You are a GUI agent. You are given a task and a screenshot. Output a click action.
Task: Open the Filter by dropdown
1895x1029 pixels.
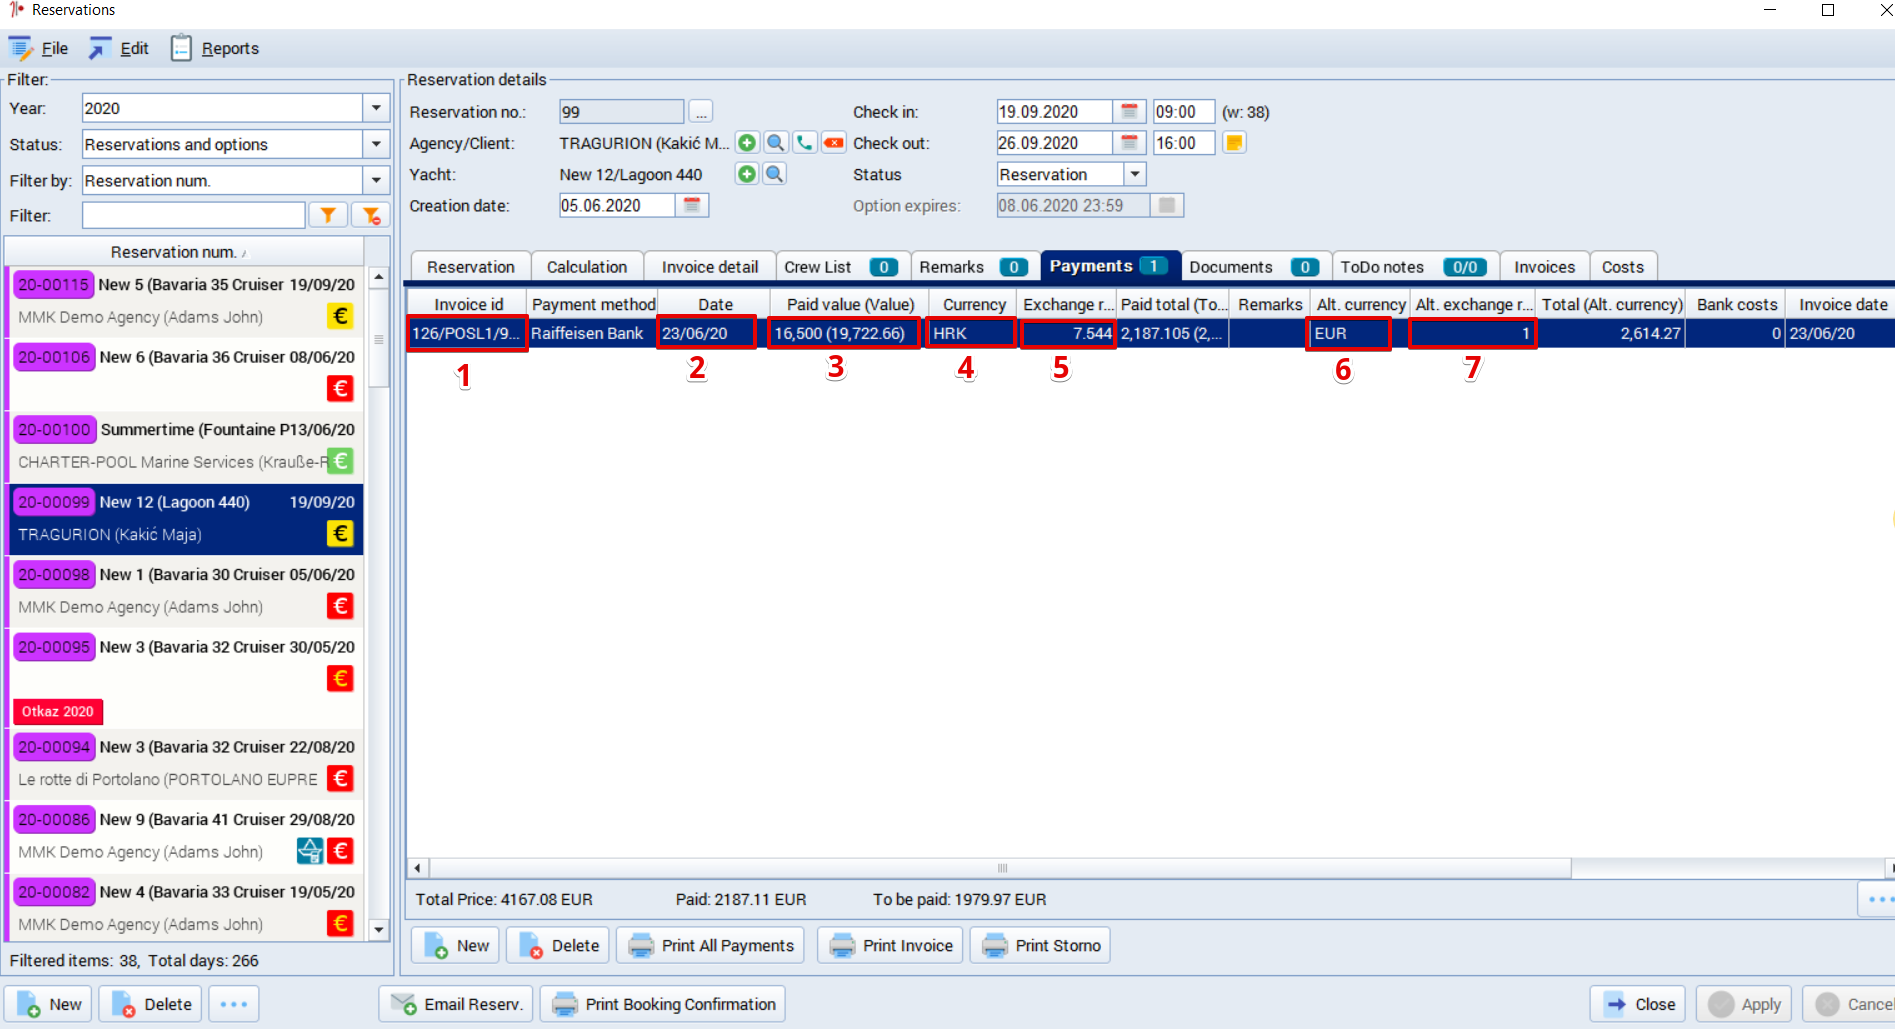click(x=376, y=180)
